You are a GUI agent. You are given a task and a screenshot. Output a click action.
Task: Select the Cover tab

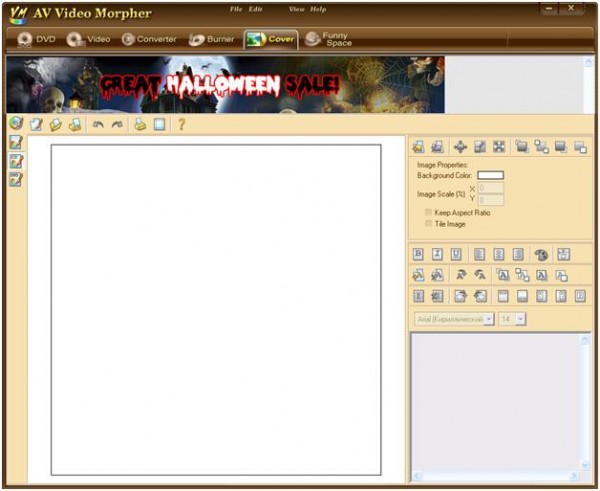coord(271,39)
